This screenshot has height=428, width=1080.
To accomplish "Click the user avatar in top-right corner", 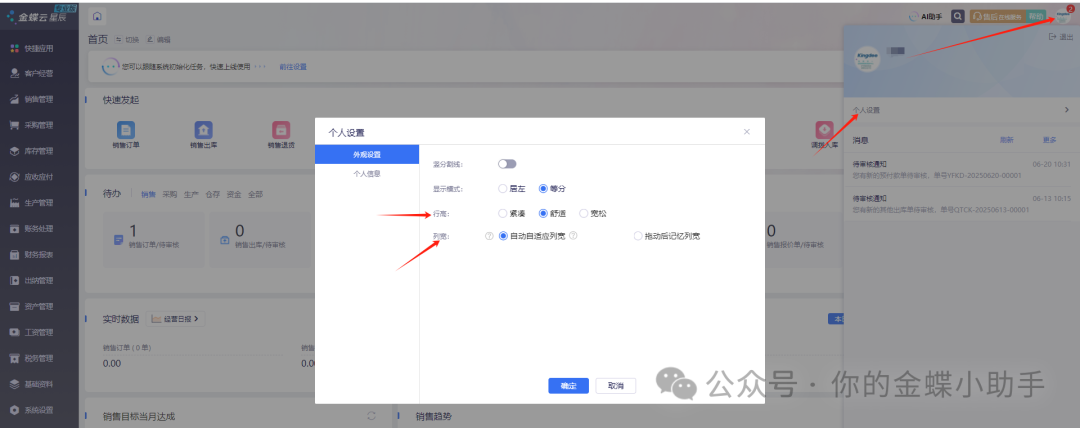I will click(1061, 16).
